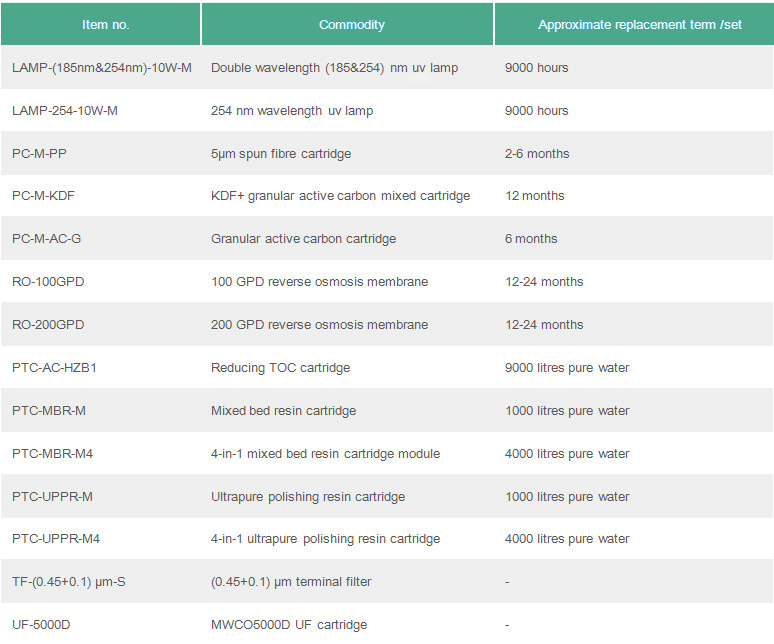Image resolution: width=774 pixels, height=644 pixels.
Task: Click 'Ultrapure polishing resin cartridge' commodity
Action: (x=308, y=497)
